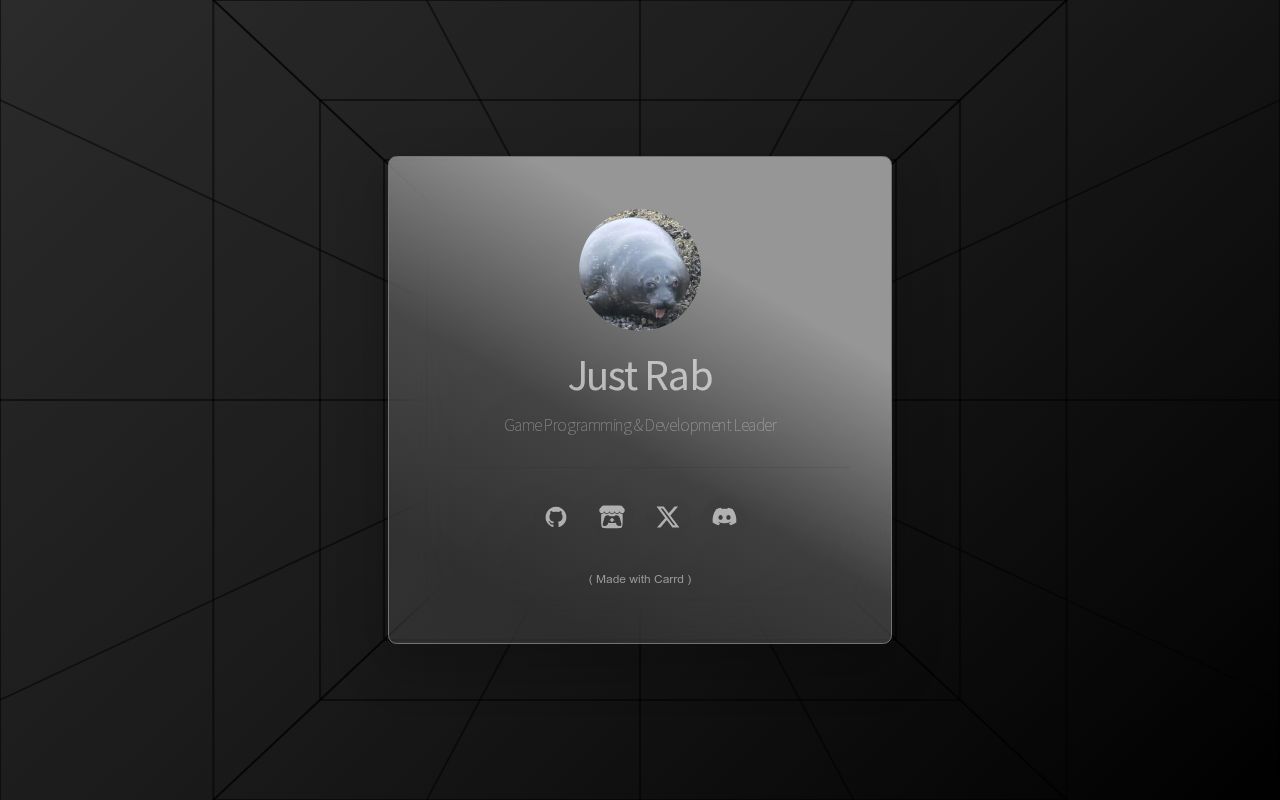Open the Discord community invite icon
This screenshot has width=1280, height=800.
724,517
